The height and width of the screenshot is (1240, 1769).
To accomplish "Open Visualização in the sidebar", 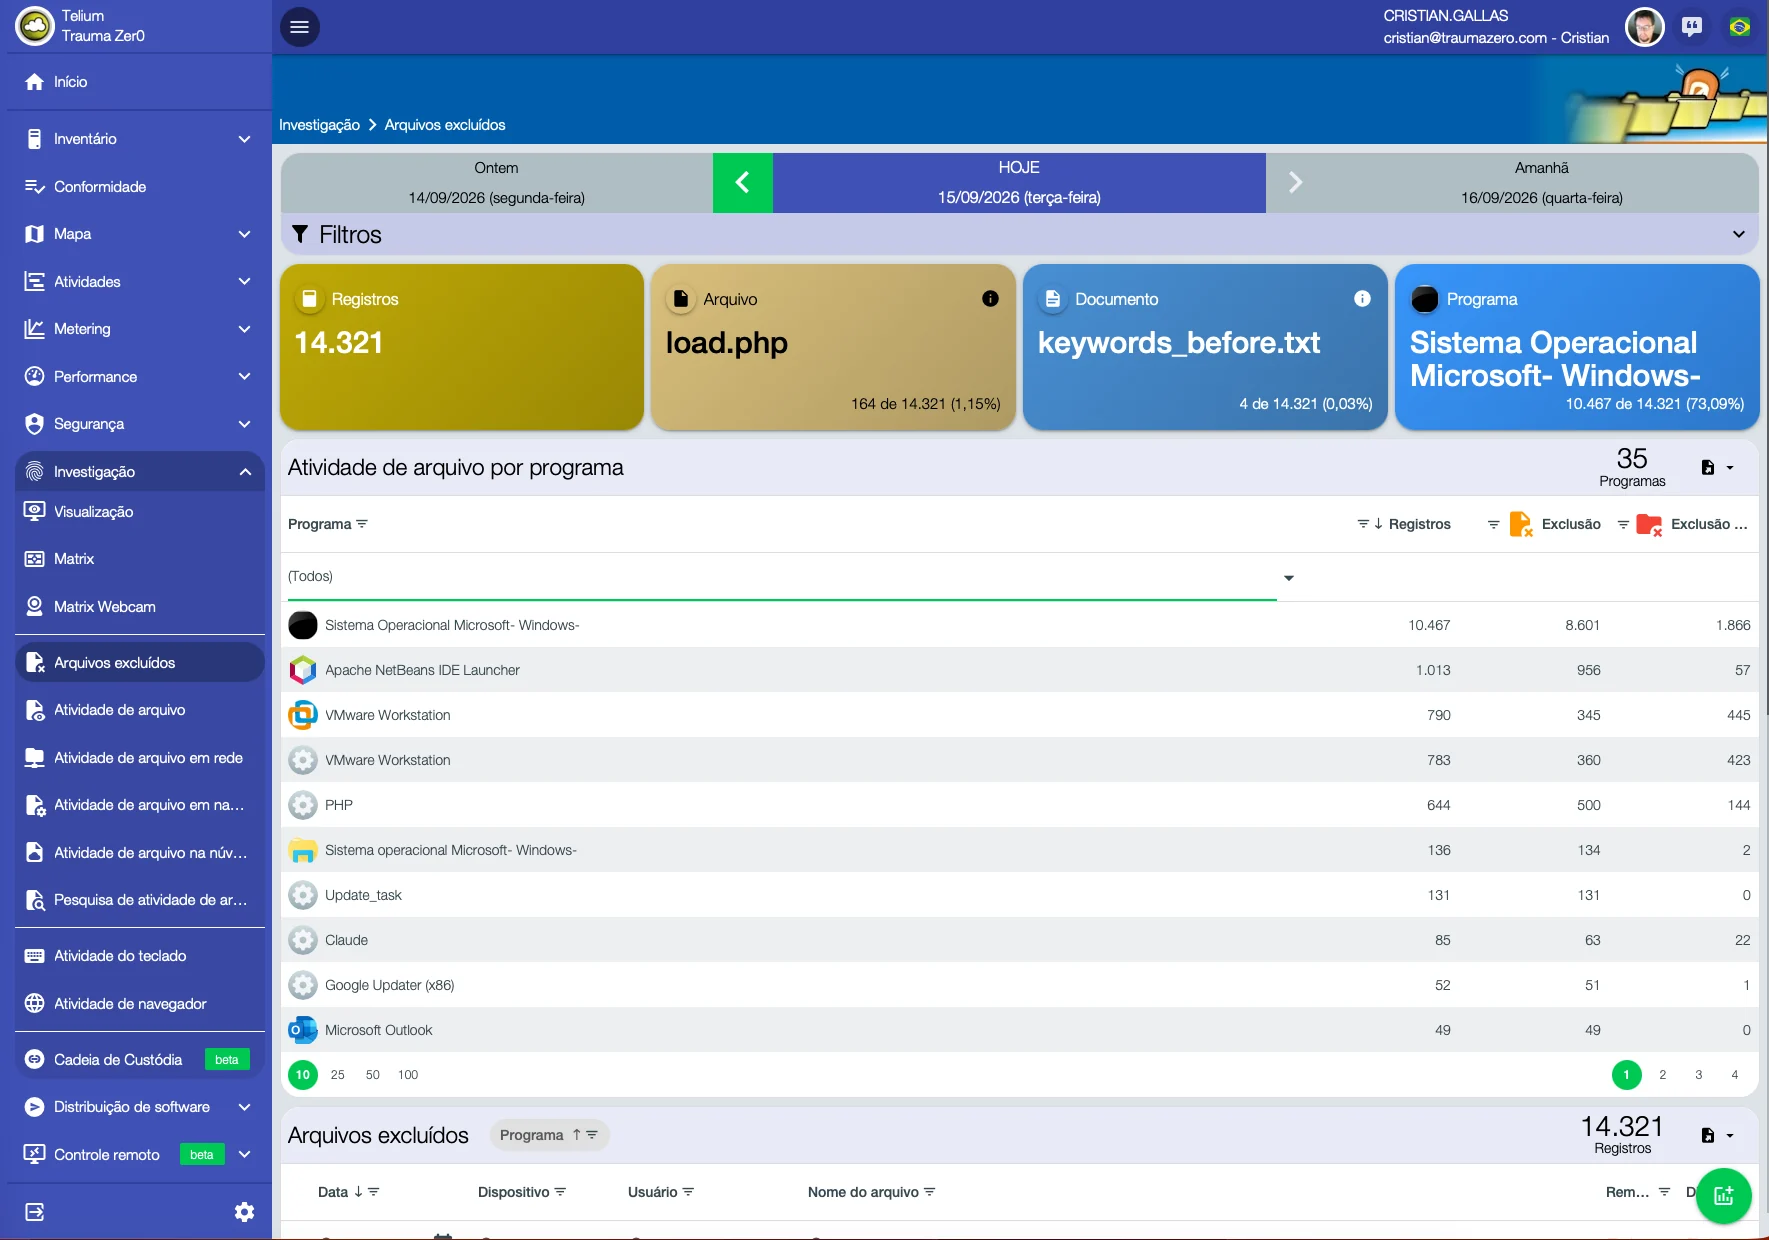I will click(140, 512).
